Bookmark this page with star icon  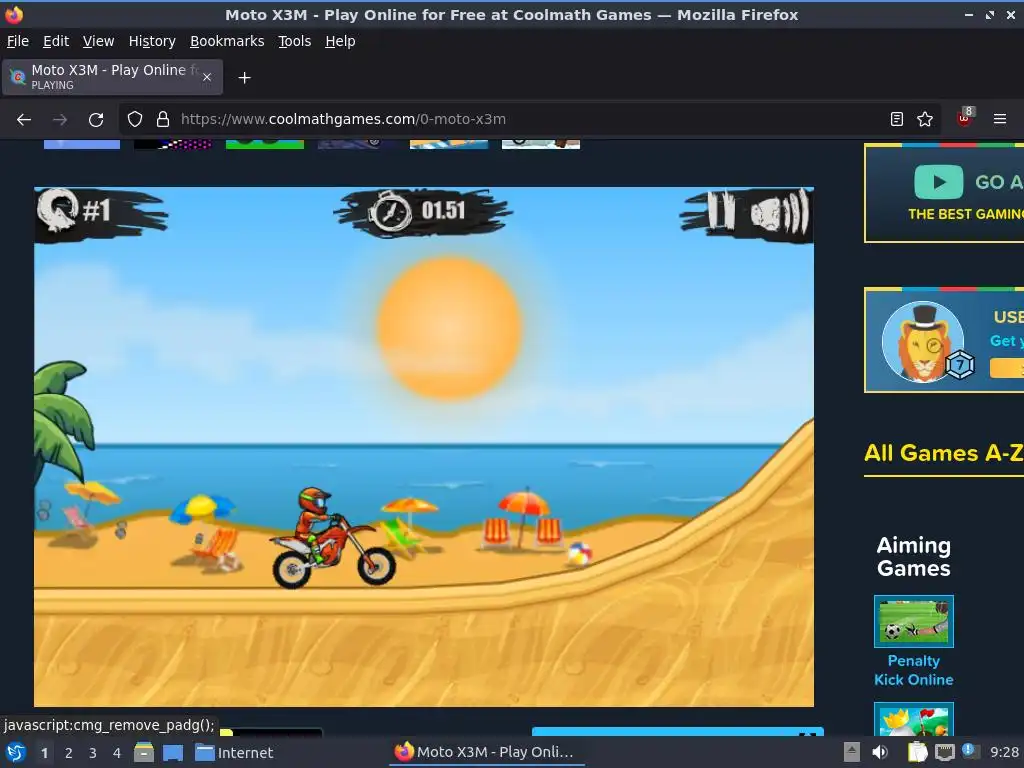pyautogui.click(x=925, y=120)
